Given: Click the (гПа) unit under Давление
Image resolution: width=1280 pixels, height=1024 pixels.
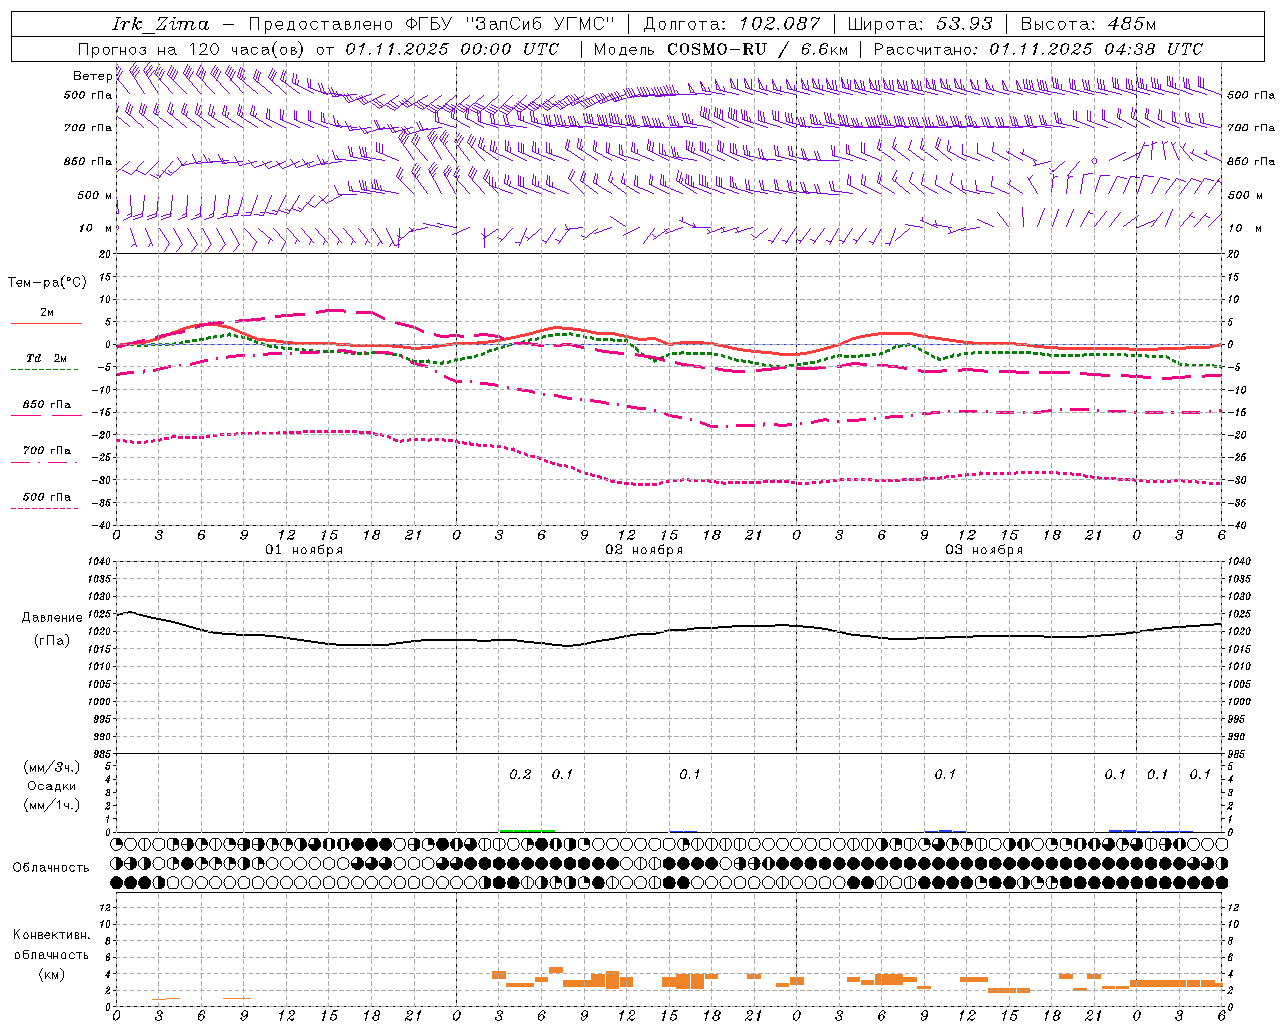Looking at the screenshot, I should [x=52, y=641].
